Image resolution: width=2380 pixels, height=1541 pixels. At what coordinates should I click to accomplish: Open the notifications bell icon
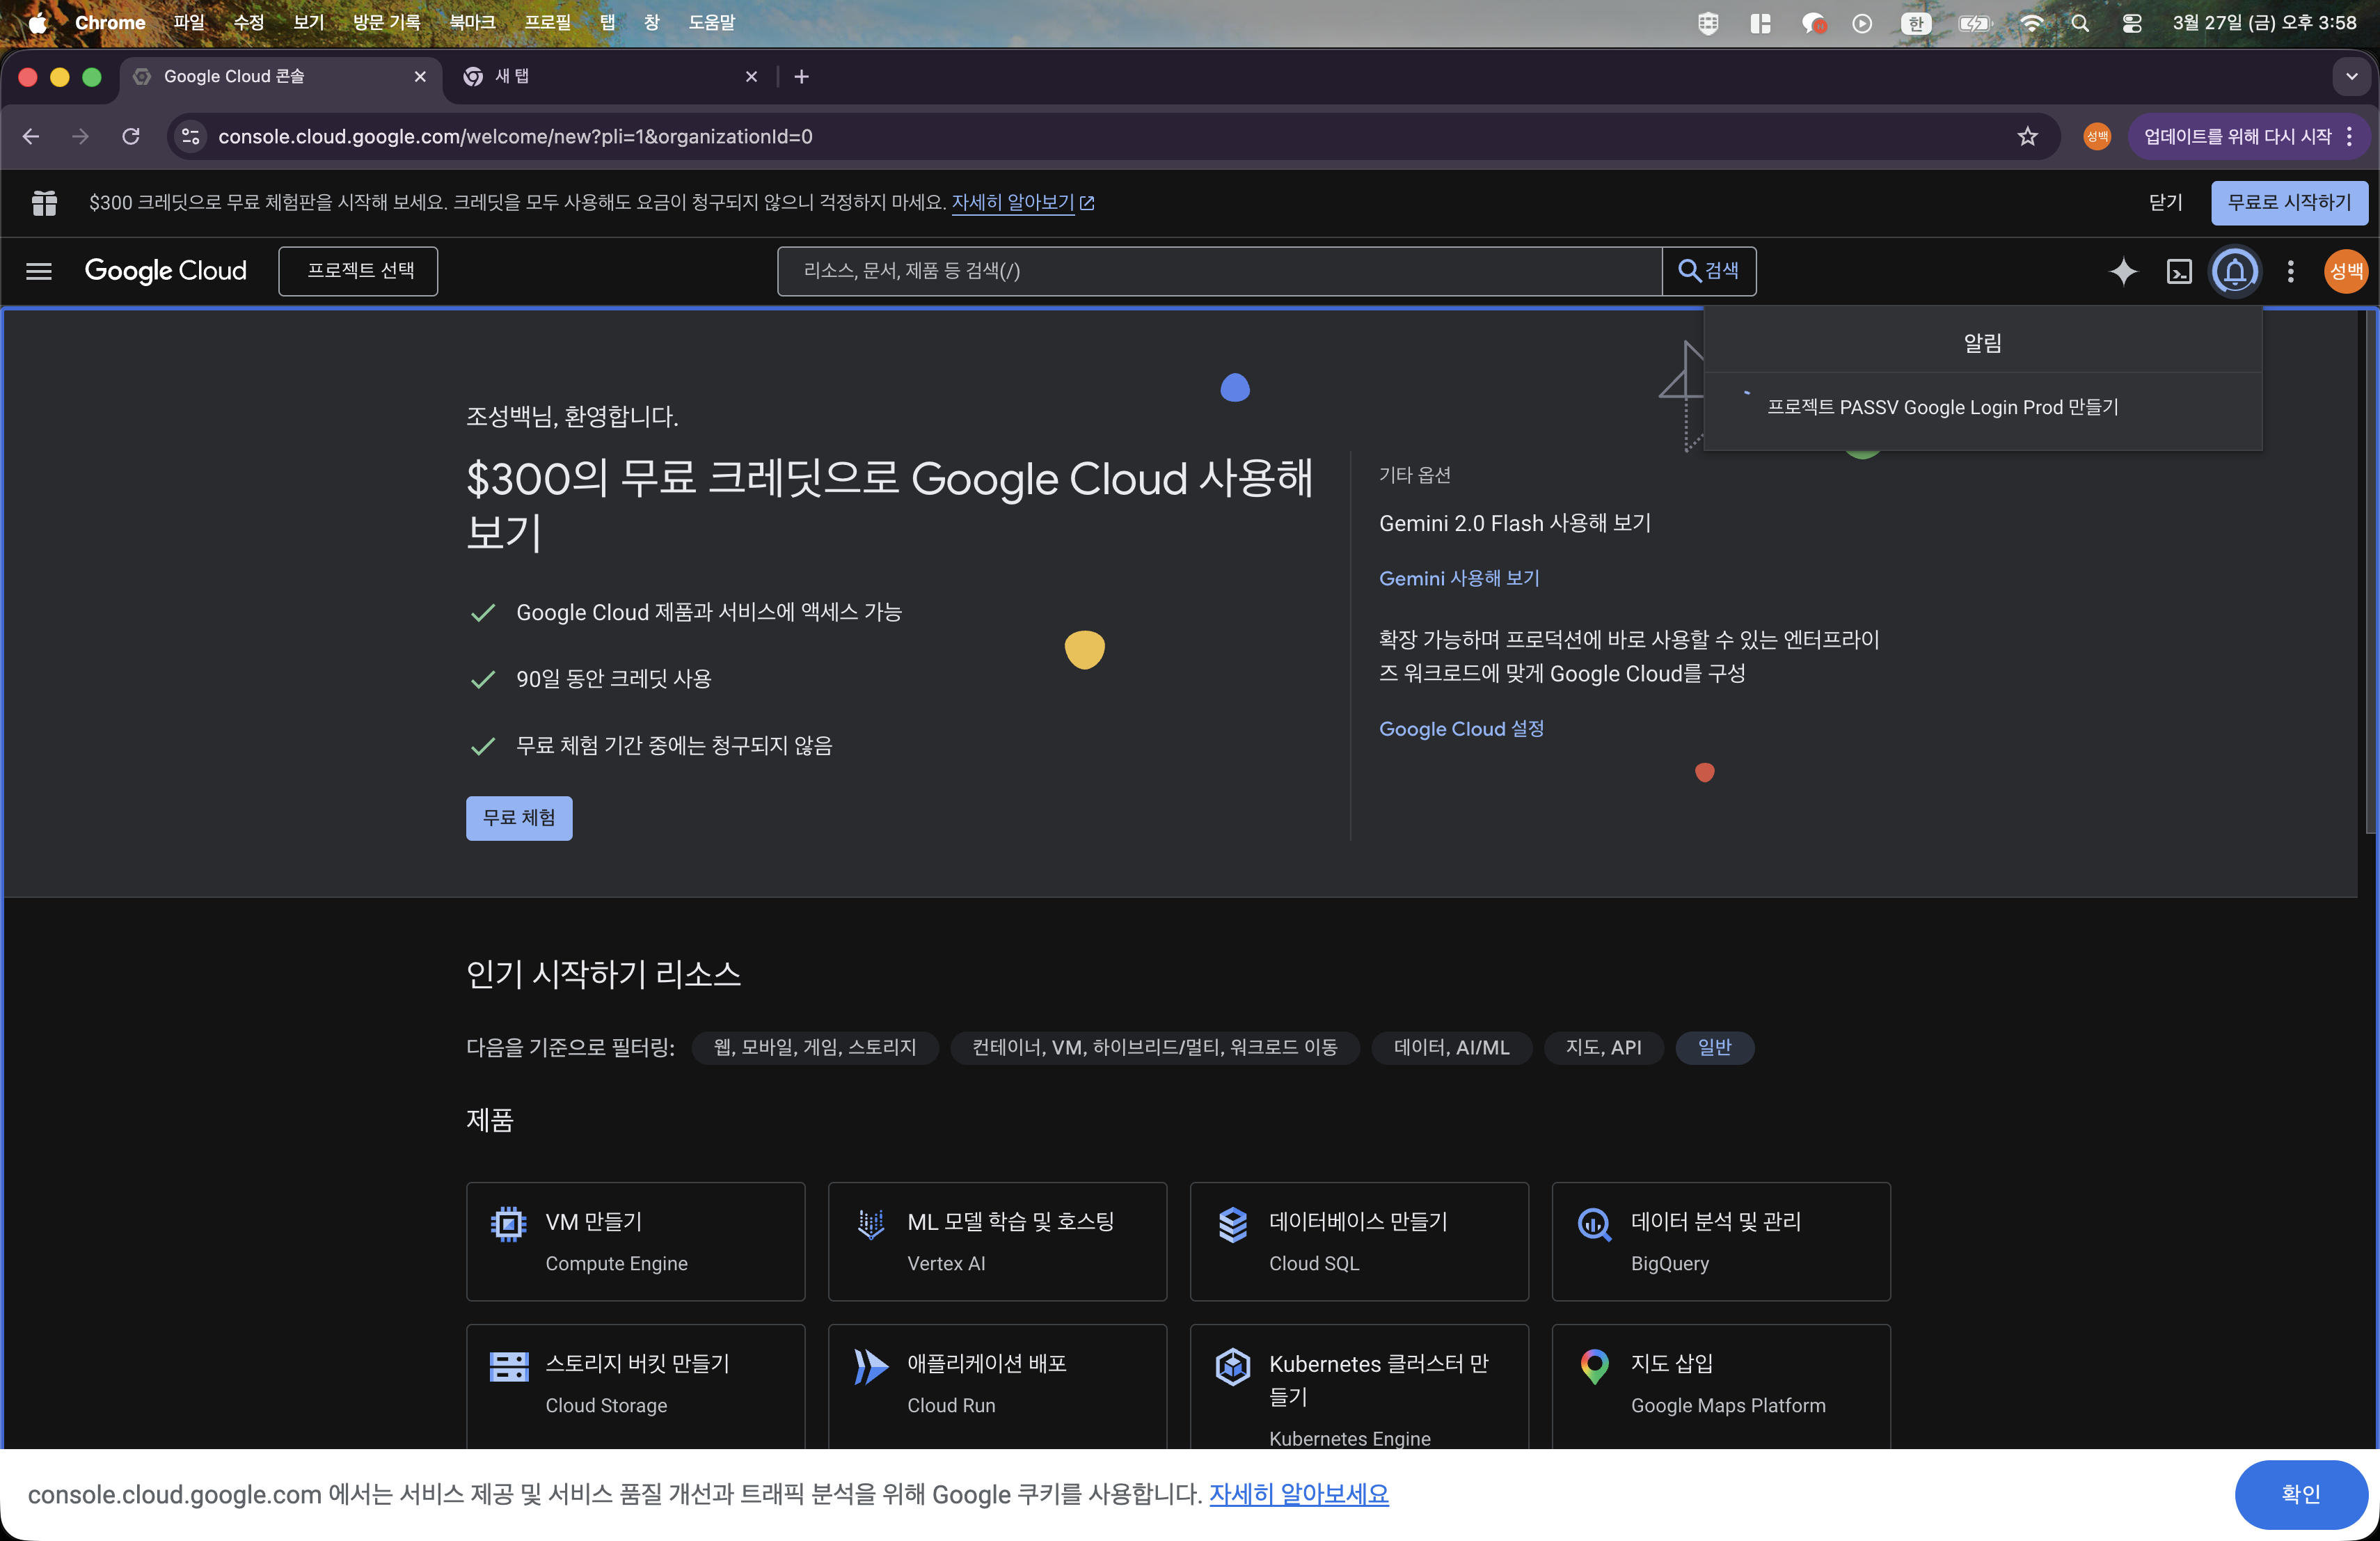[2235, 271]
